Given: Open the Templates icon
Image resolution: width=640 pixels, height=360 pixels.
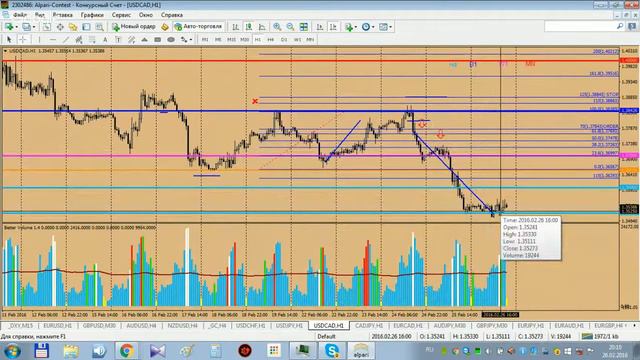Looking at the screenshot, I should pyautogui.click(x=383, y=27).
